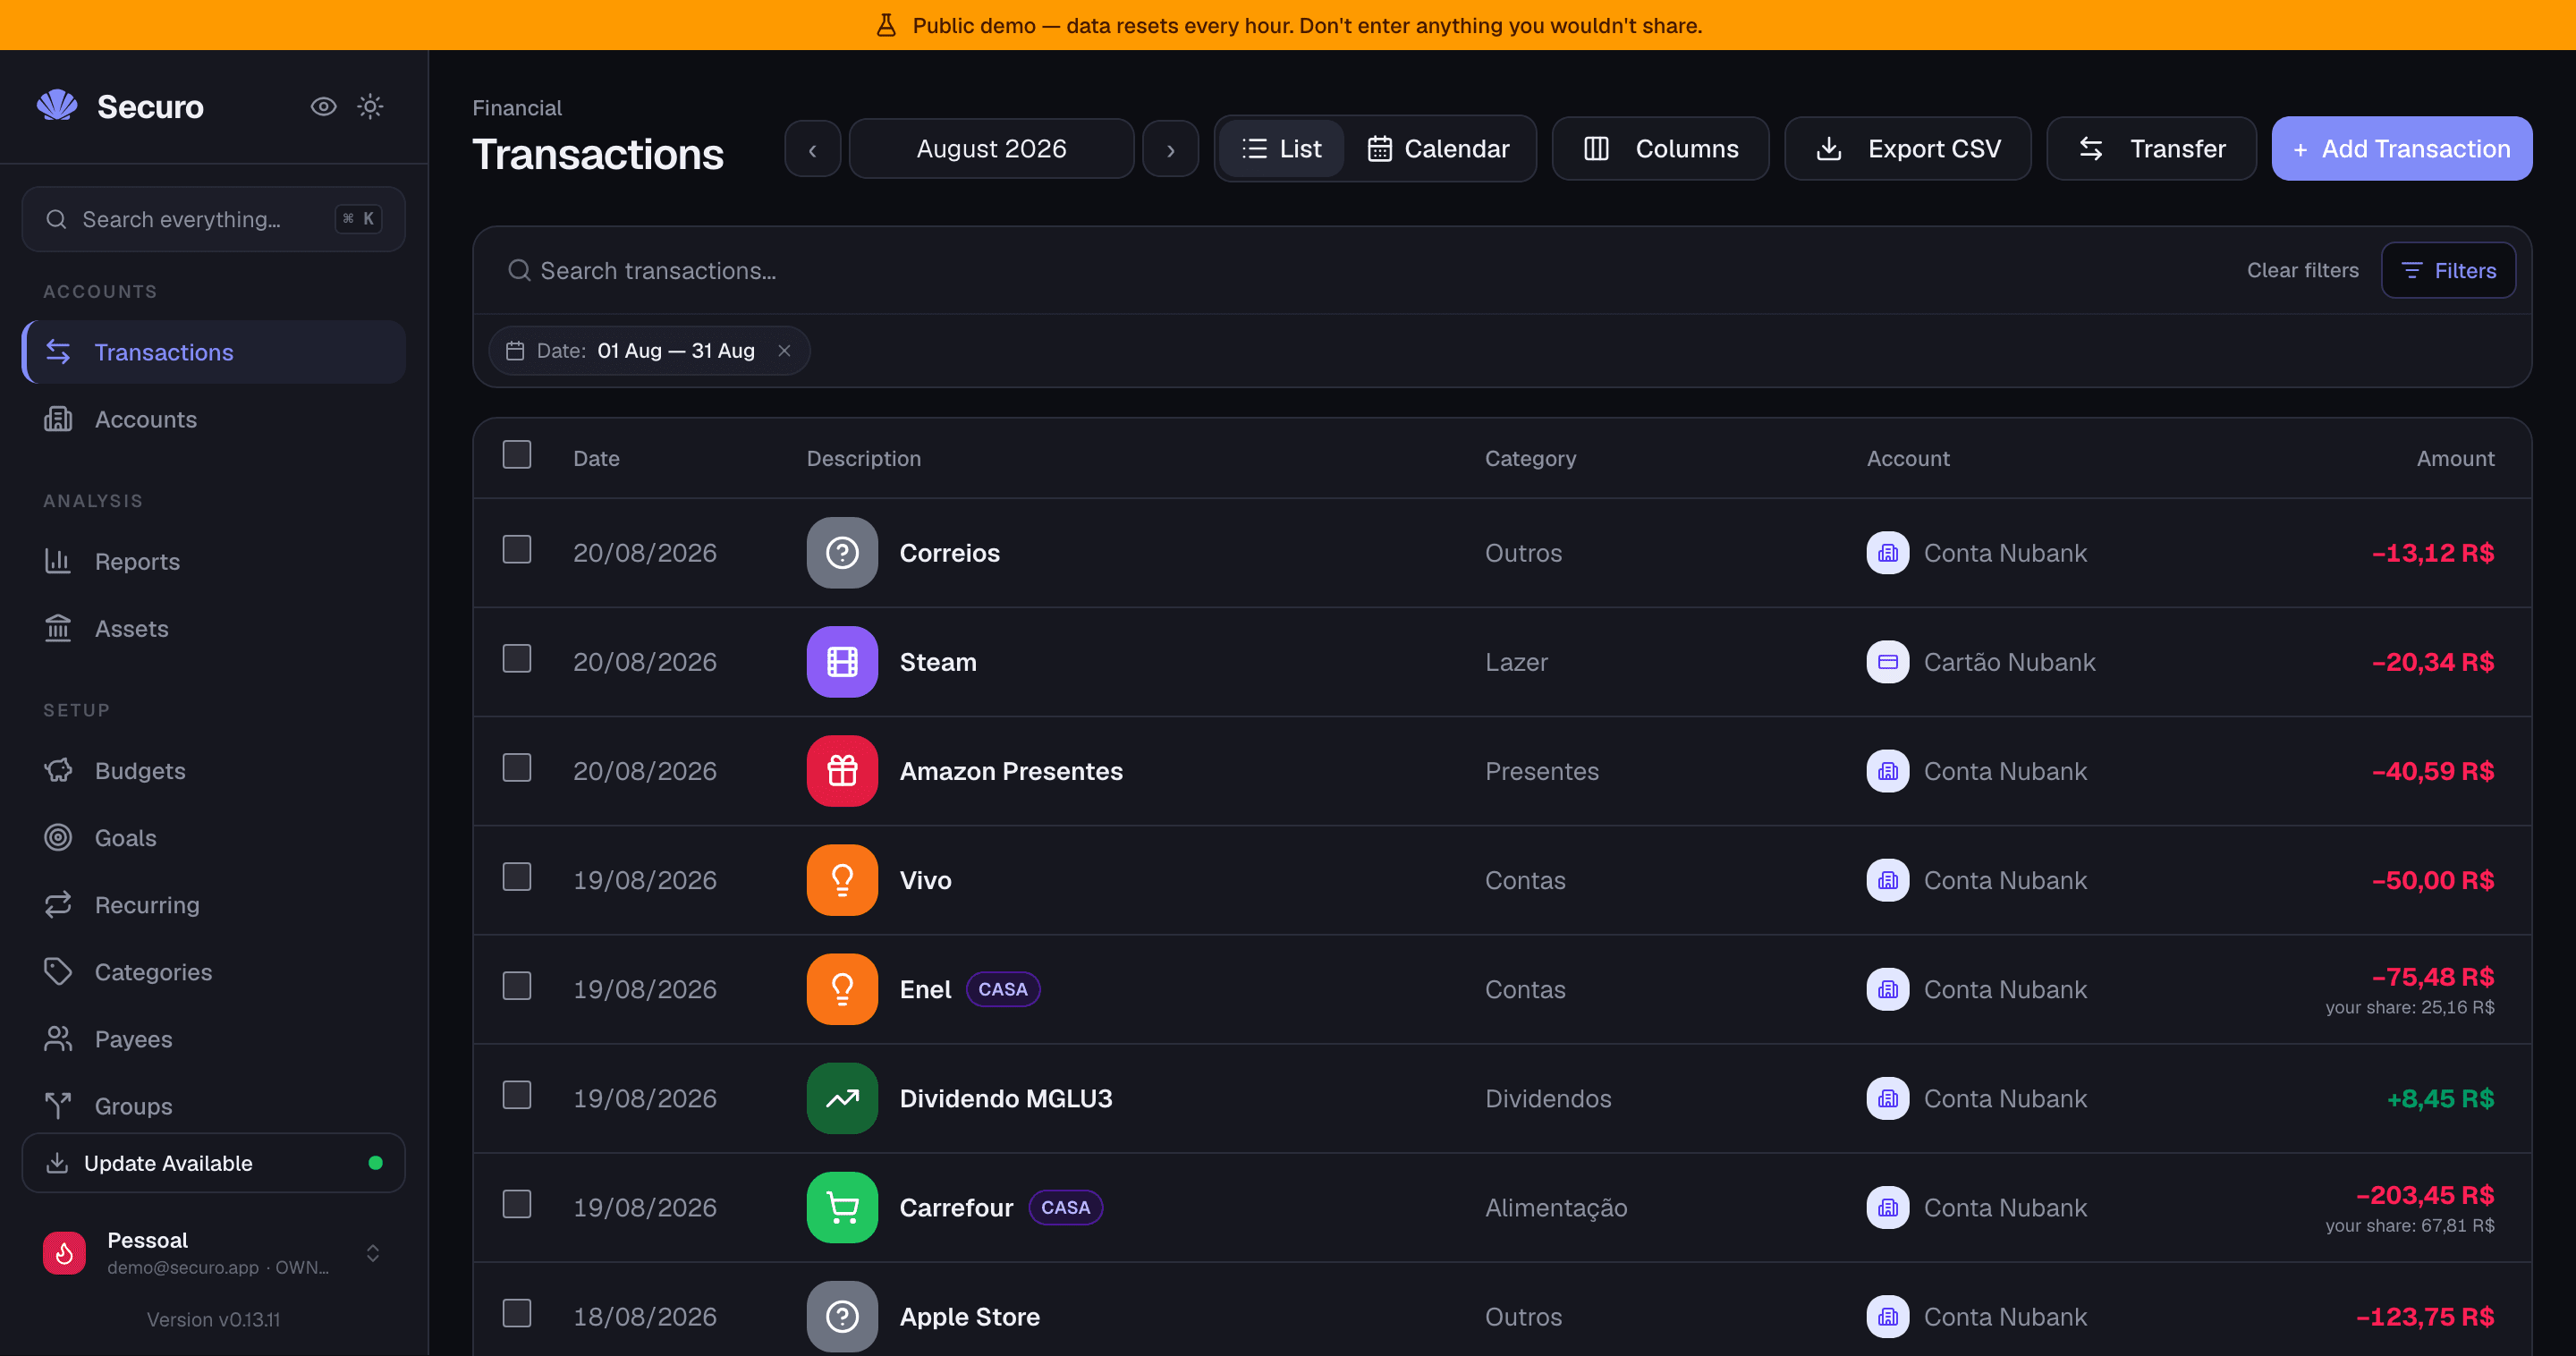Open Assets in the sidebar
Viewport: 2576px width, 1356px height.
tap(213, 628)
